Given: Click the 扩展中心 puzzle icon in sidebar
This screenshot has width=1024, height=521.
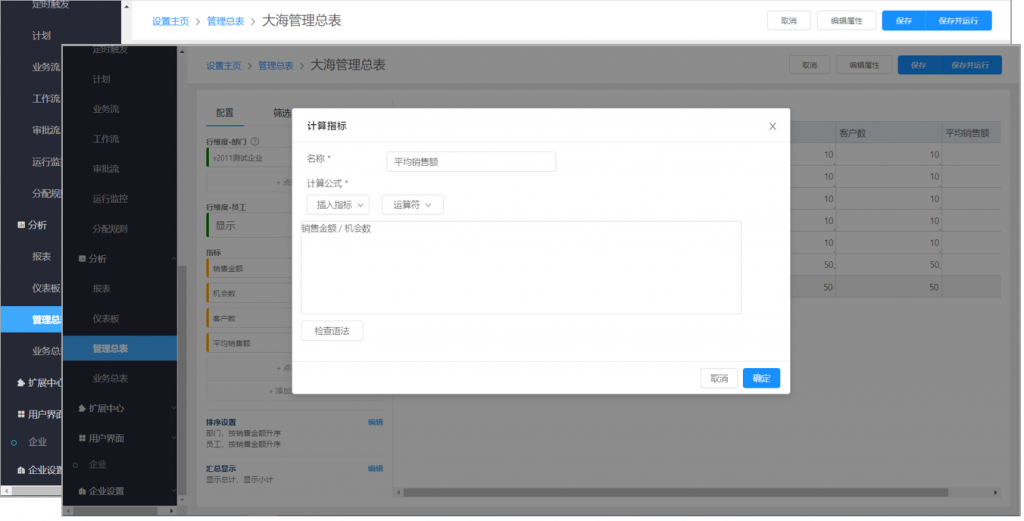Looking at the screenshot, I should tap(82, 409).
